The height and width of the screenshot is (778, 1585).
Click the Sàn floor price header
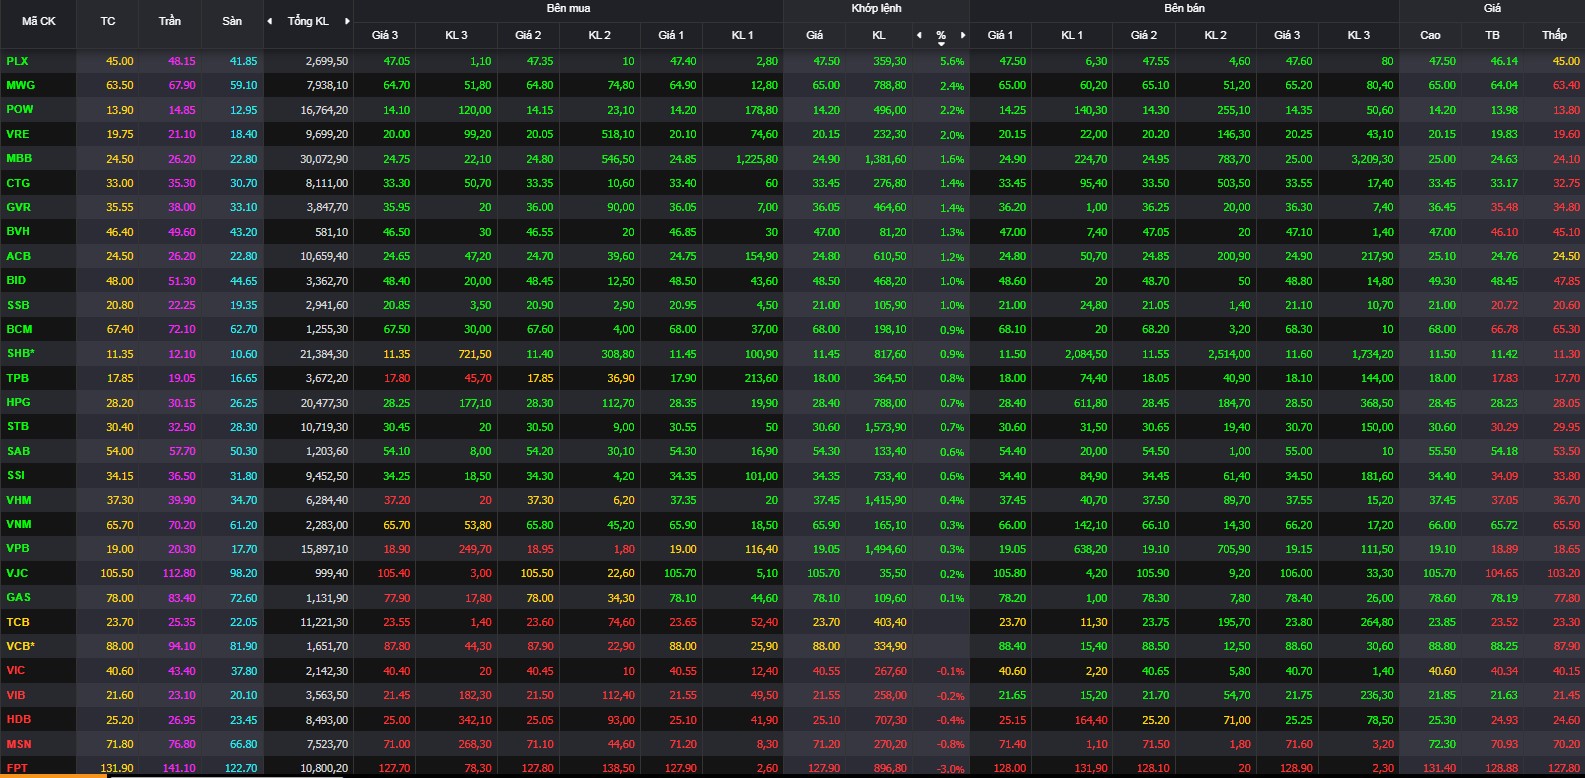[x=232, y=21]
